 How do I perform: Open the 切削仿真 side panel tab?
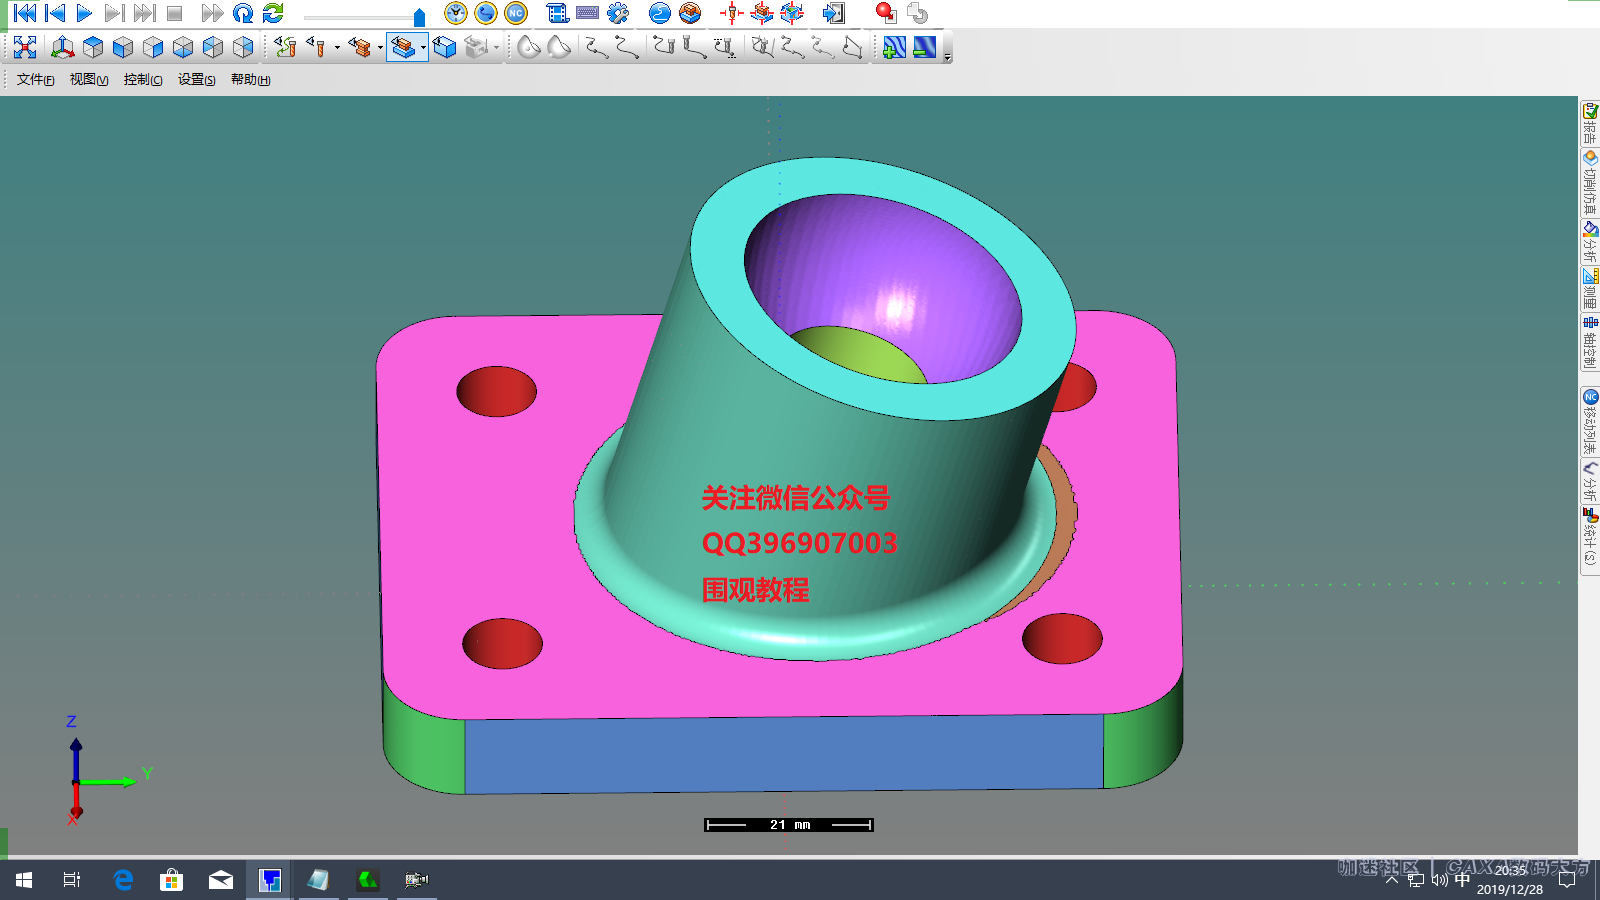pyautogui.click(x=1589, y=183)
